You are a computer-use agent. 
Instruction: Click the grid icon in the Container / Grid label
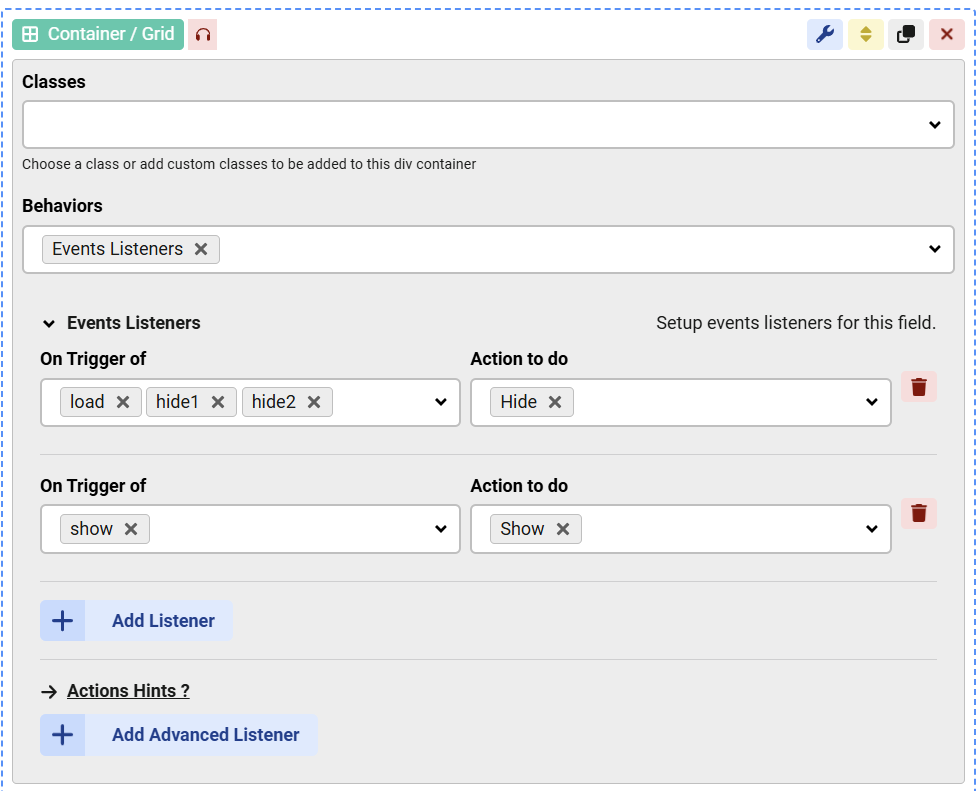click(x=34, y=34)
